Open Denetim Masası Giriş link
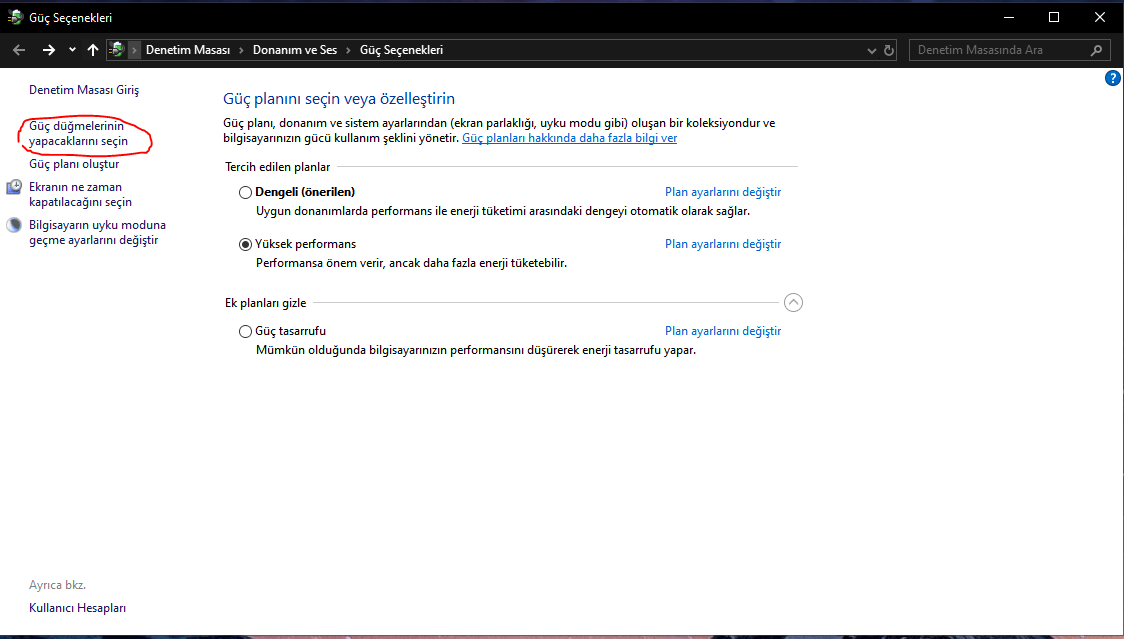The image size is (1124, 639). click(x=84, y=90)
